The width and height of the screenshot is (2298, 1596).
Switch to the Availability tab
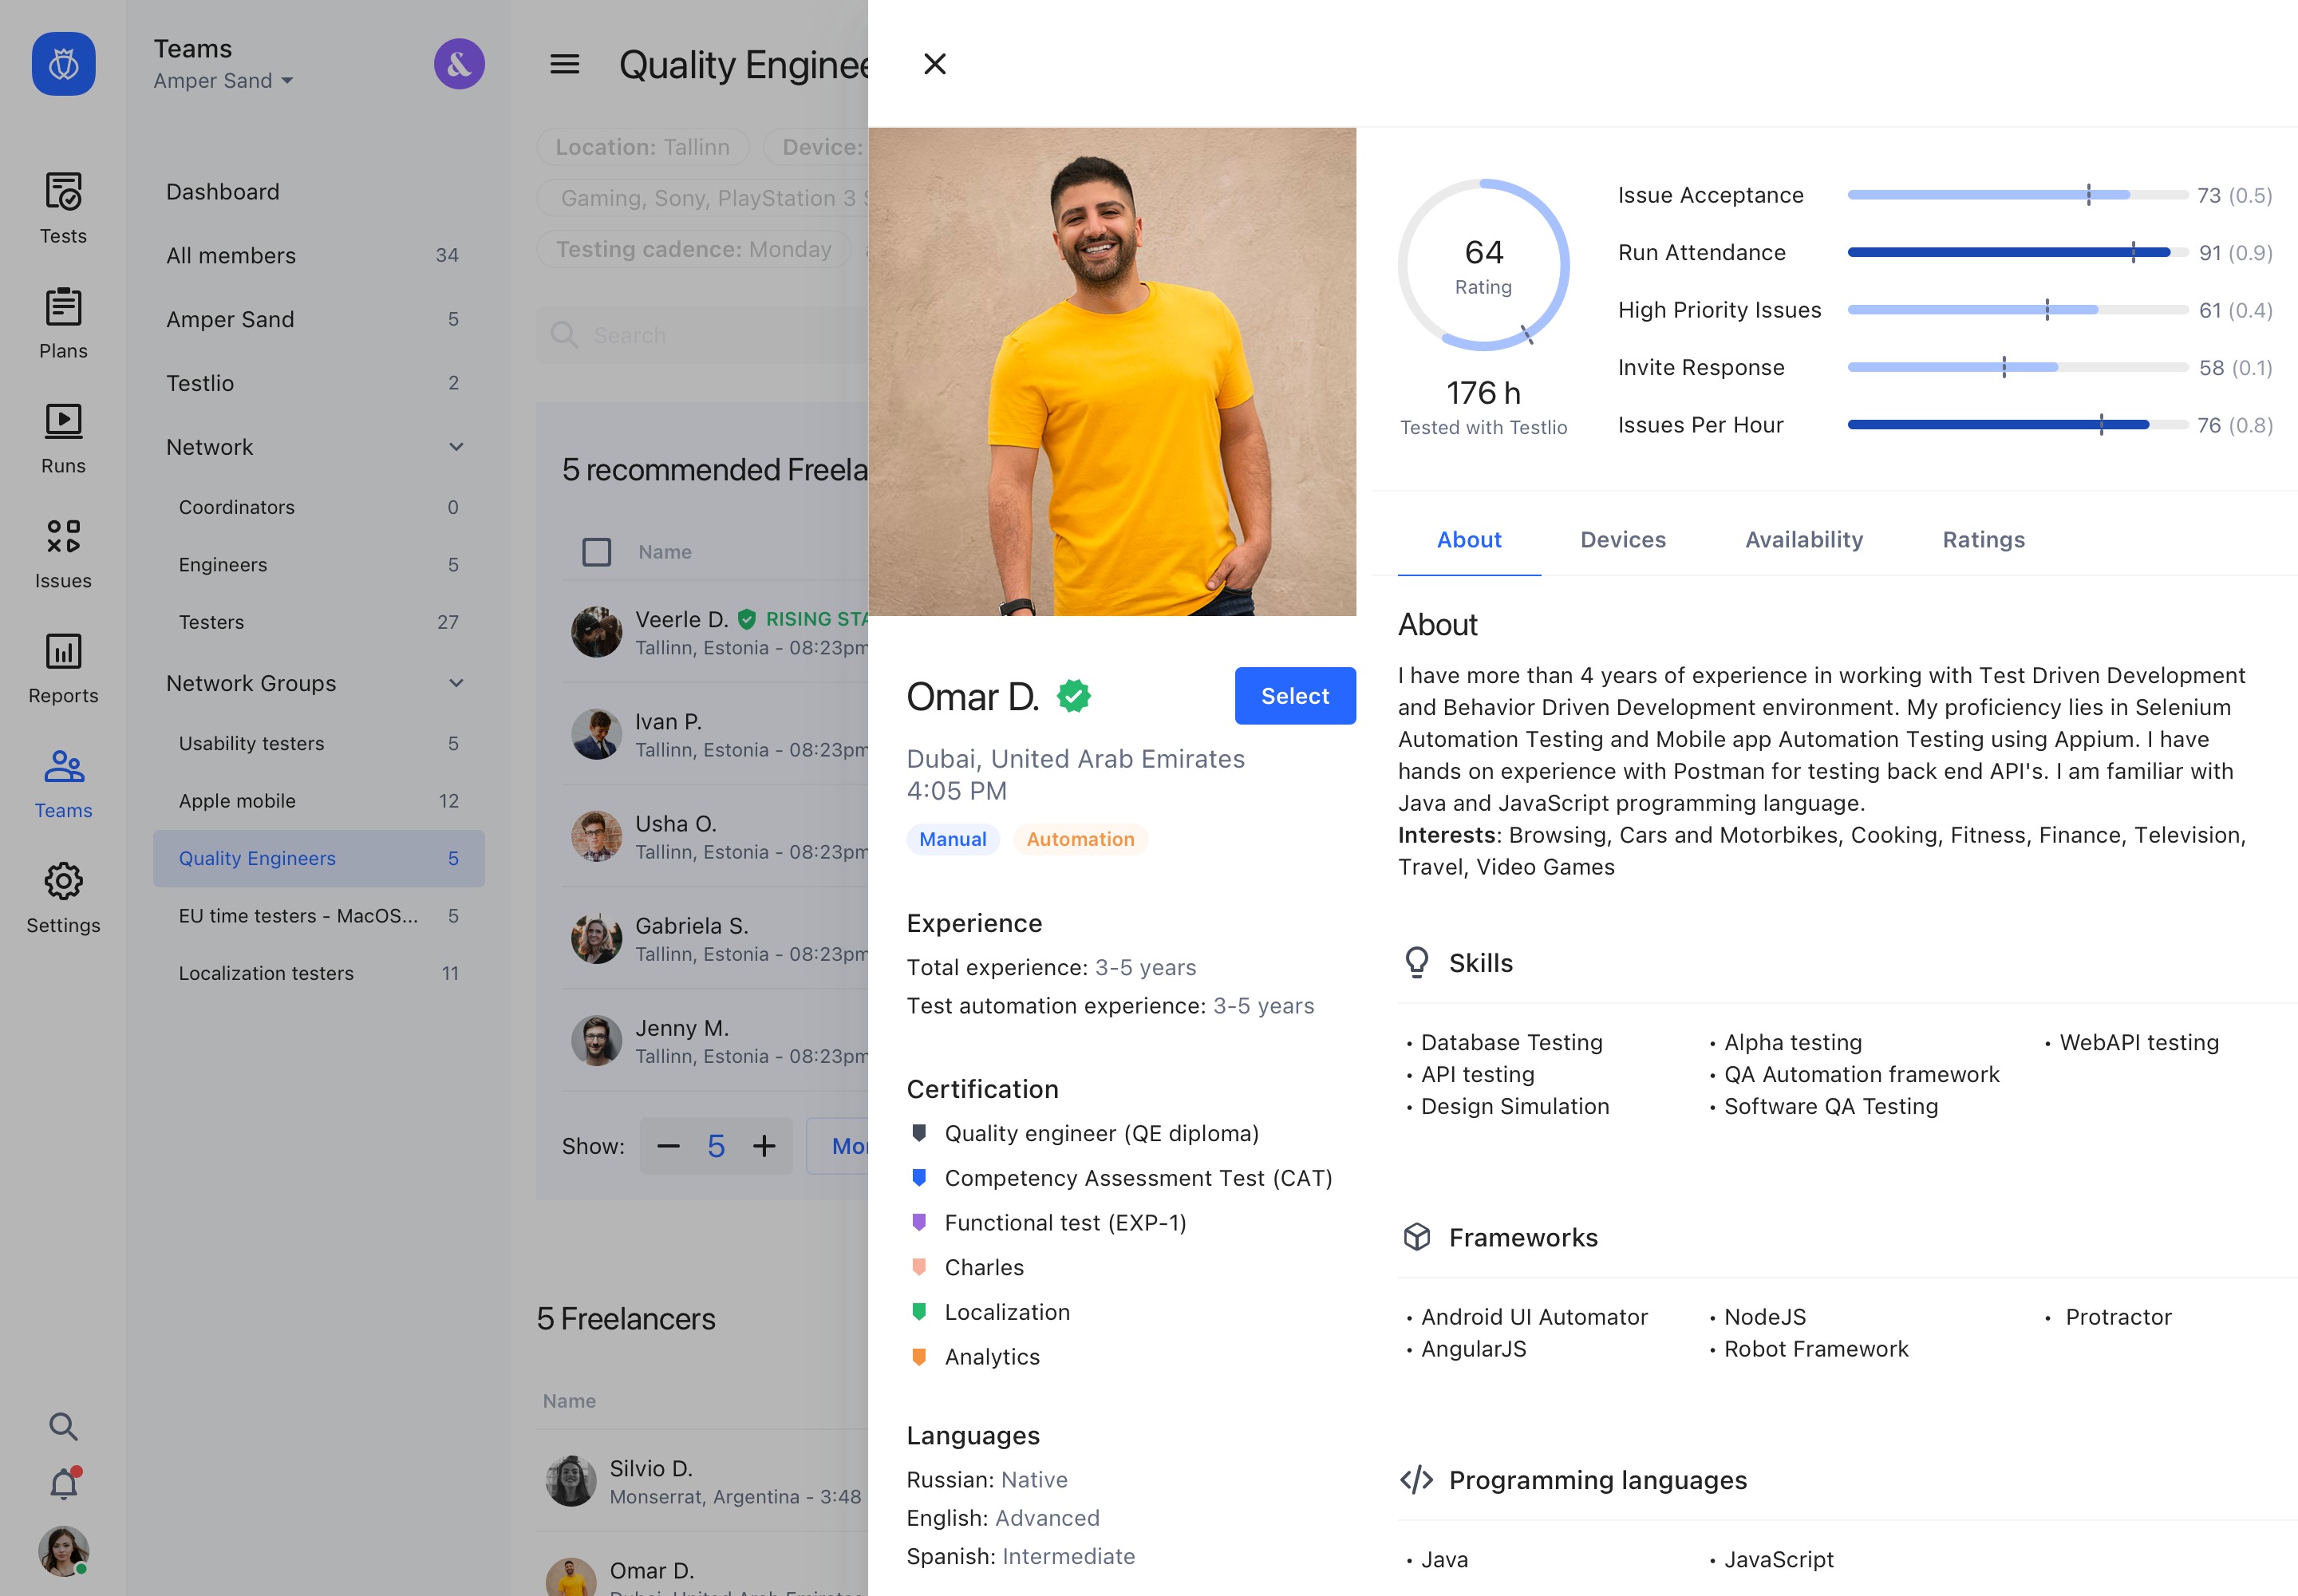[1803, 540]
